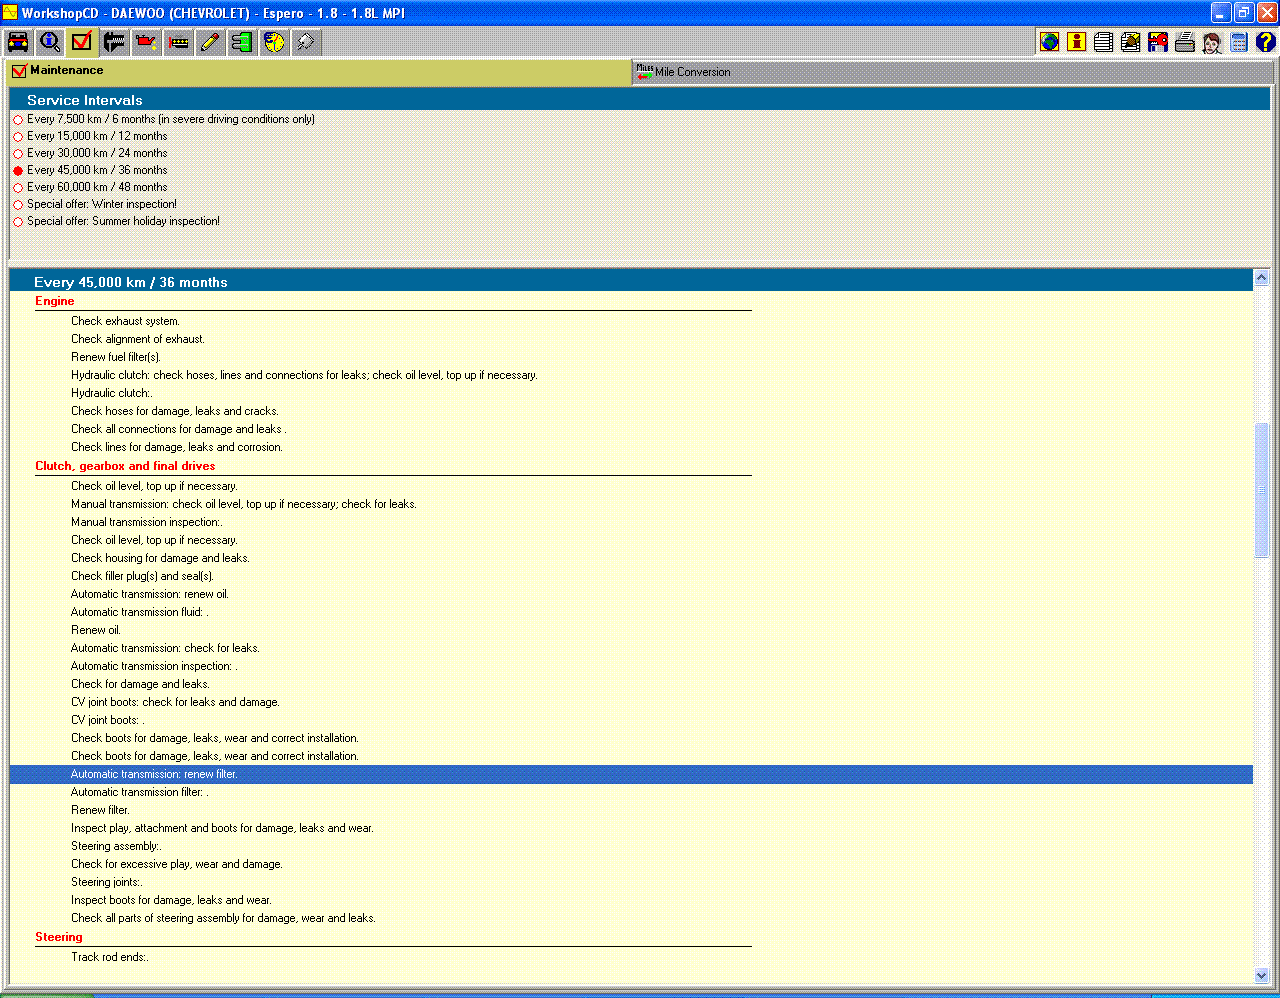Click the yellow pencil toolbar icon
Image resolution: width=1280 pixels, height=998 pixels.
click(x=210, y=42)
